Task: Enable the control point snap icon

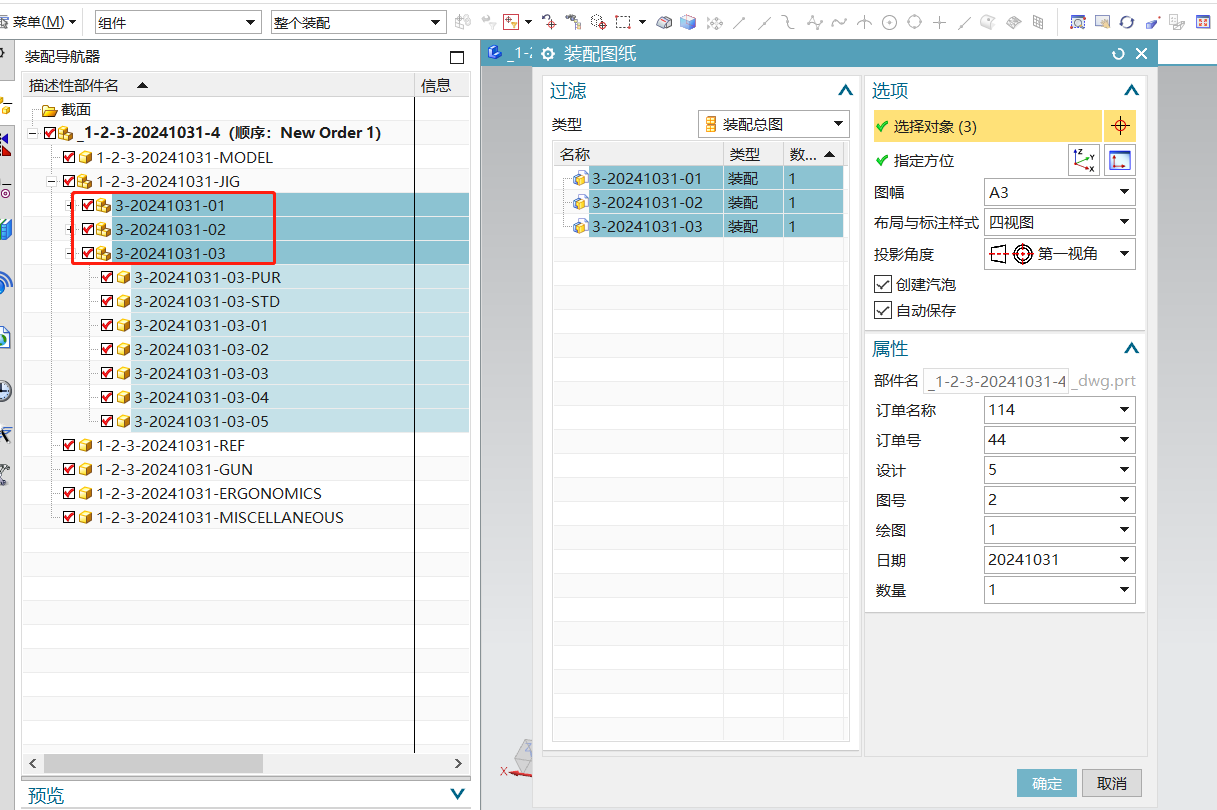Action: pyautogui.click(x=789, y=22)
